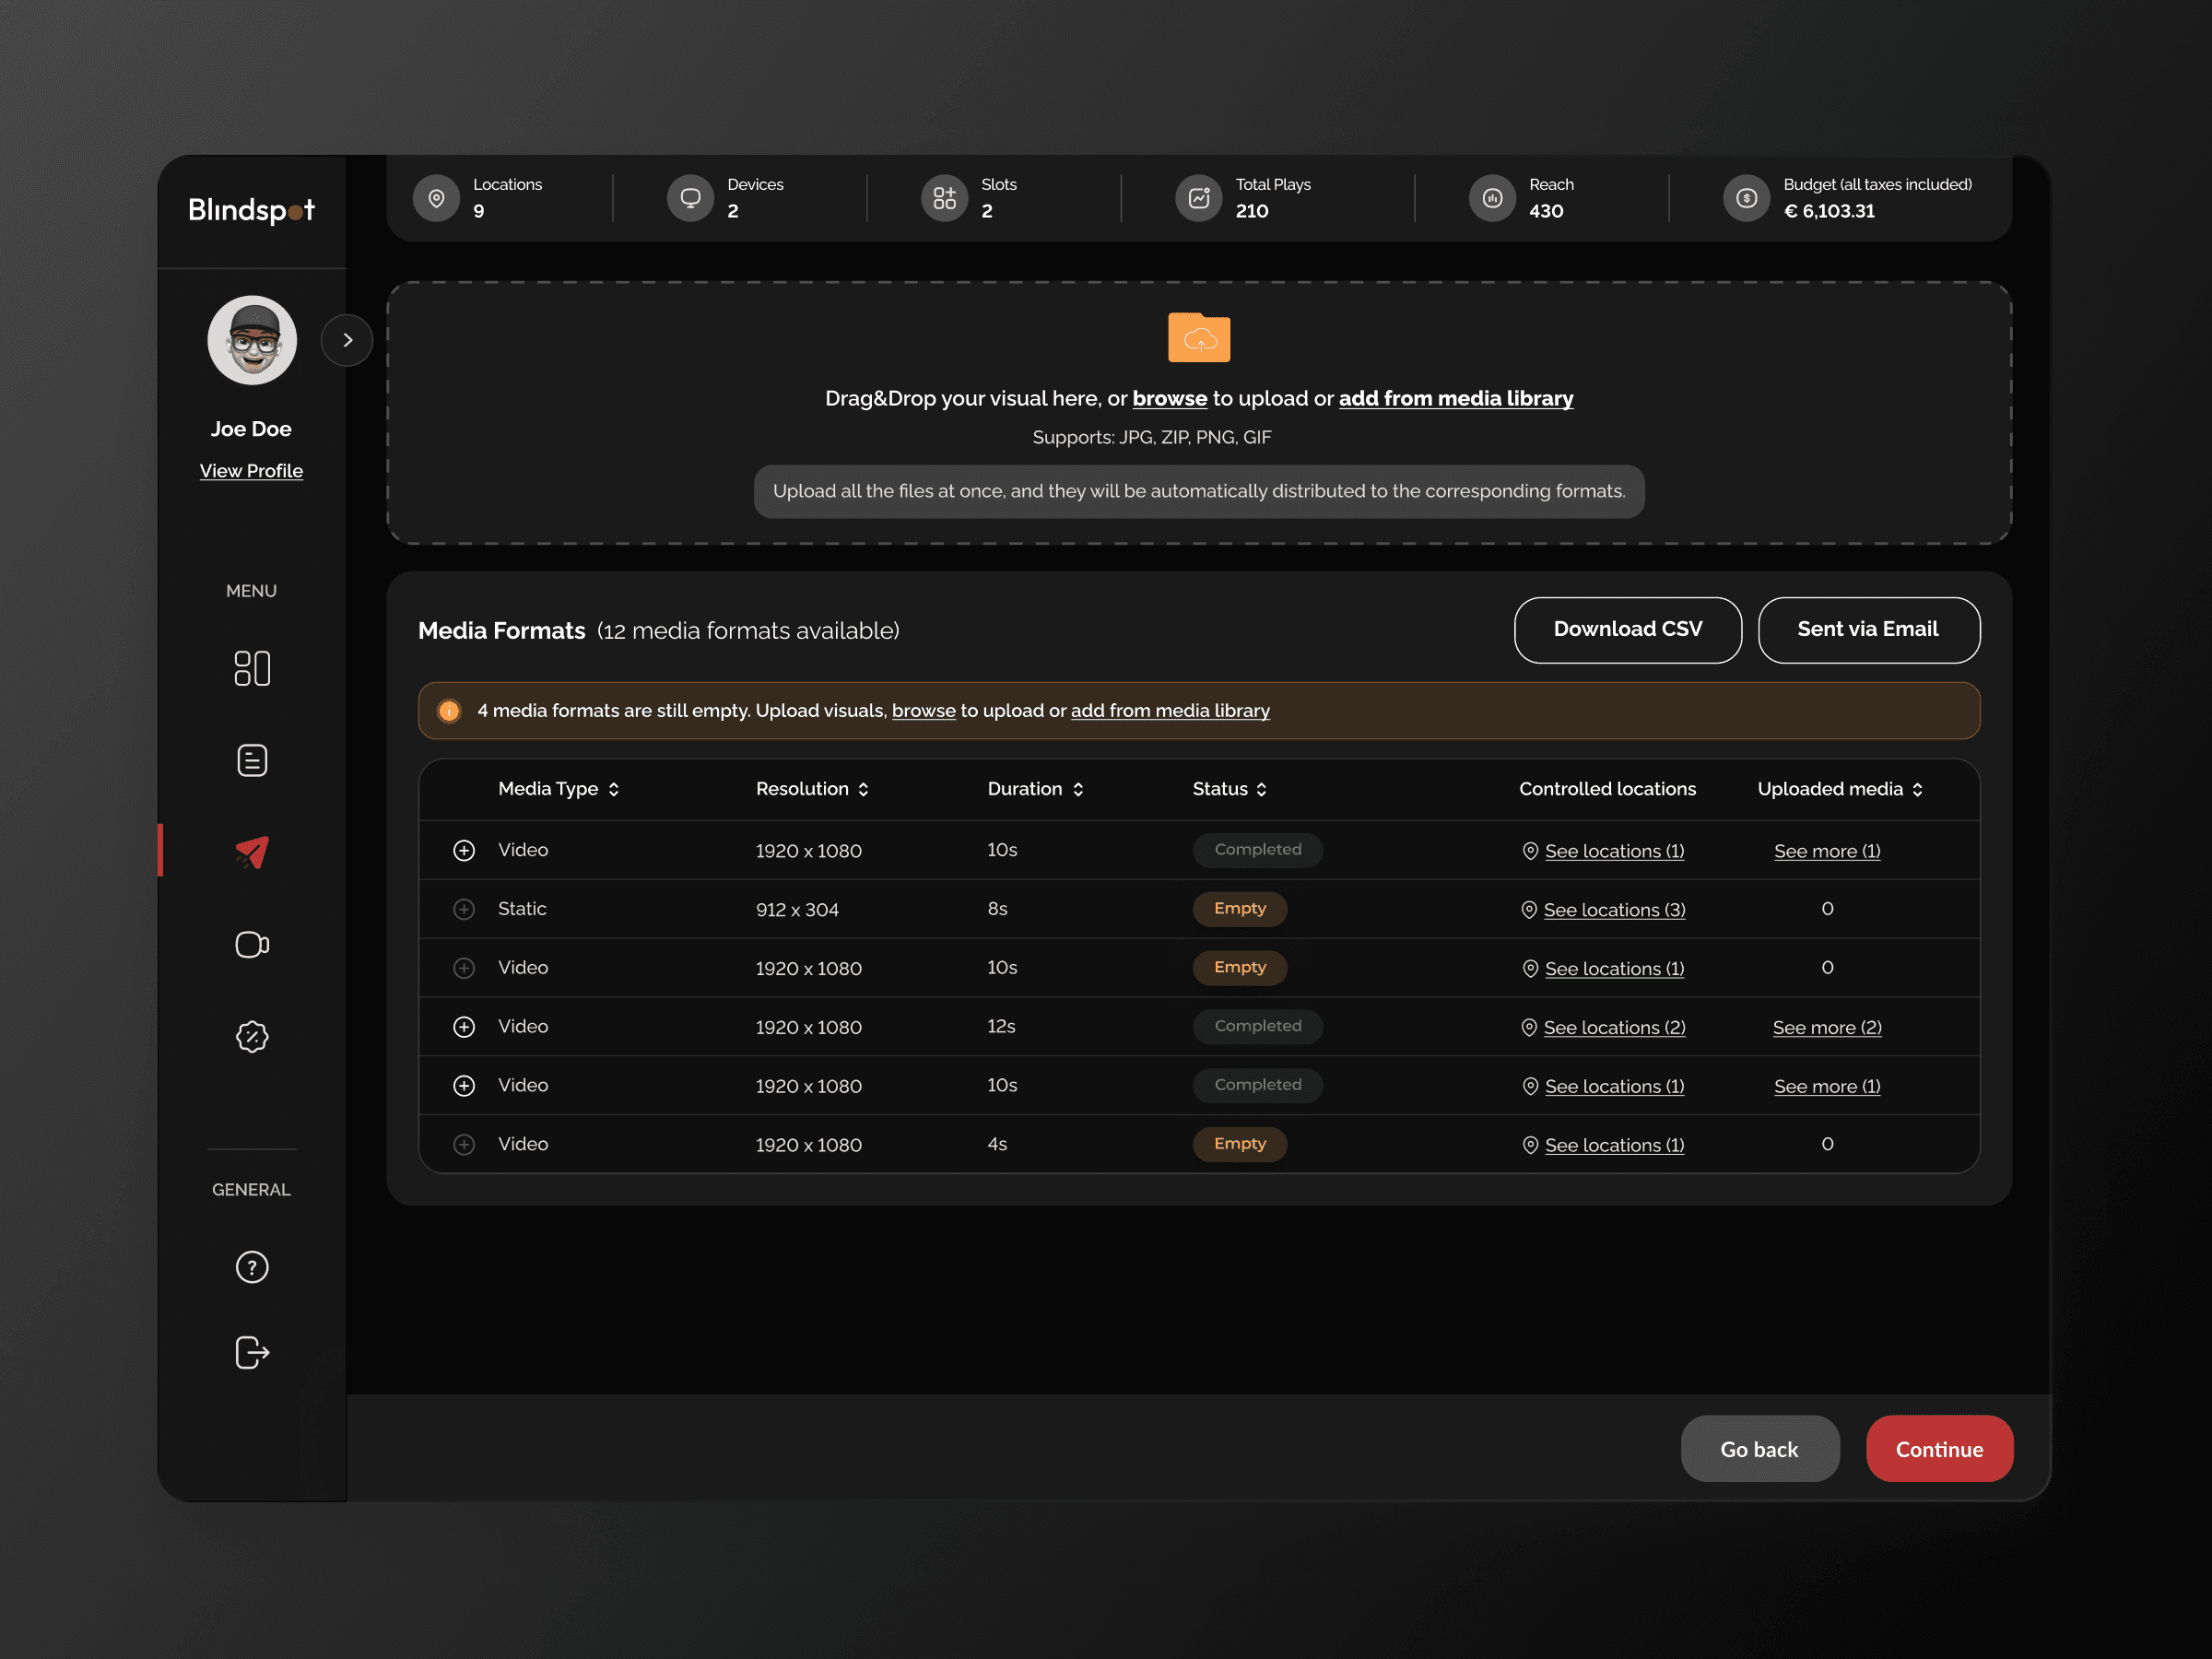
Task: Open the discount badge sidebar icon
Action: tap(251, 1036)
